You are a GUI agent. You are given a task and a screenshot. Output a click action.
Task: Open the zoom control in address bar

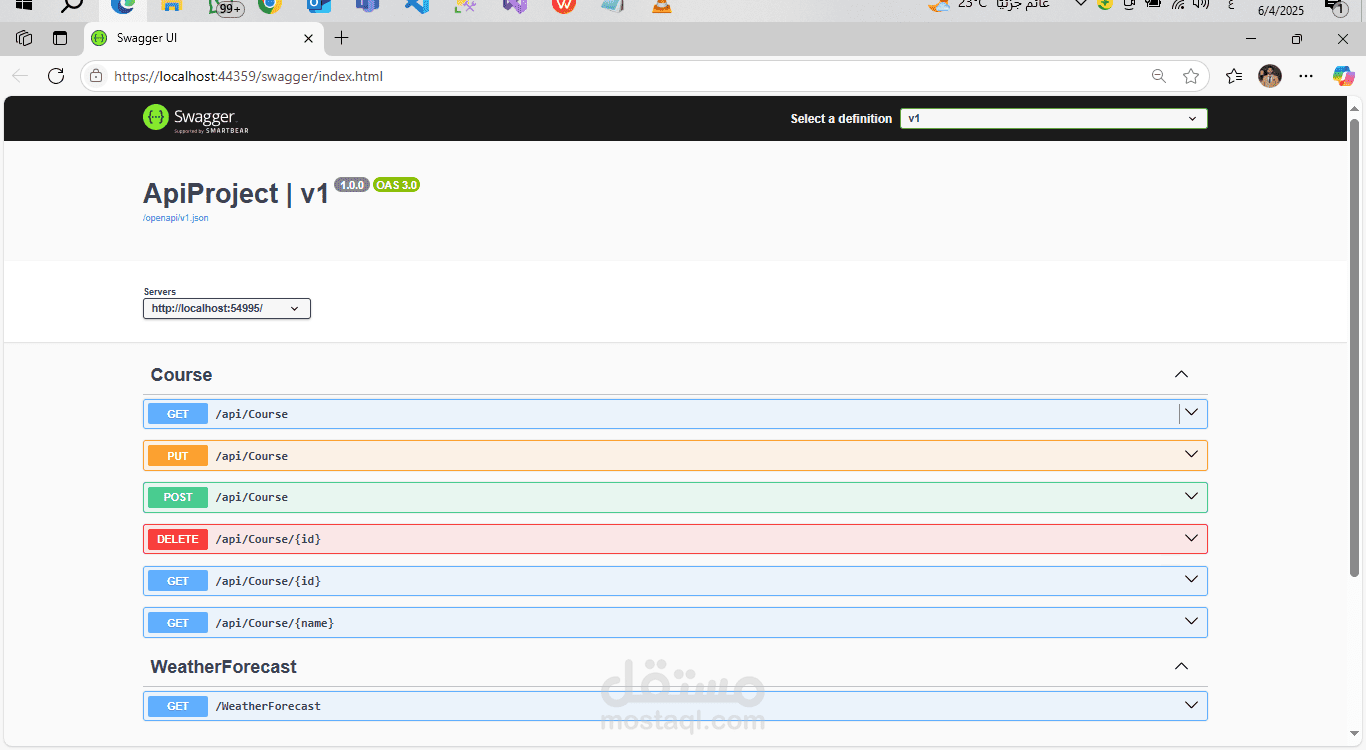1158,76
